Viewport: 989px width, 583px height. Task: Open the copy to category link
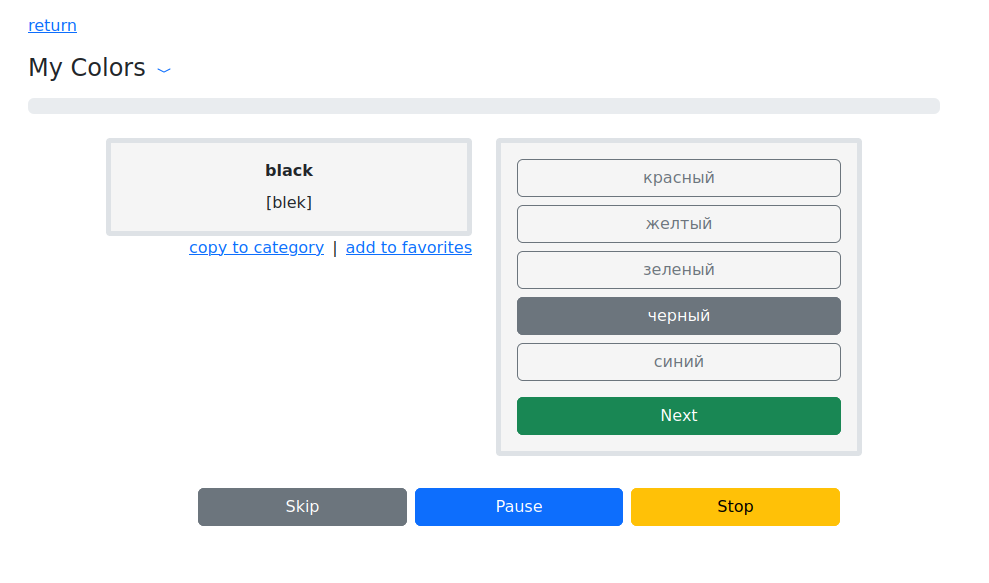coord(256,247)
